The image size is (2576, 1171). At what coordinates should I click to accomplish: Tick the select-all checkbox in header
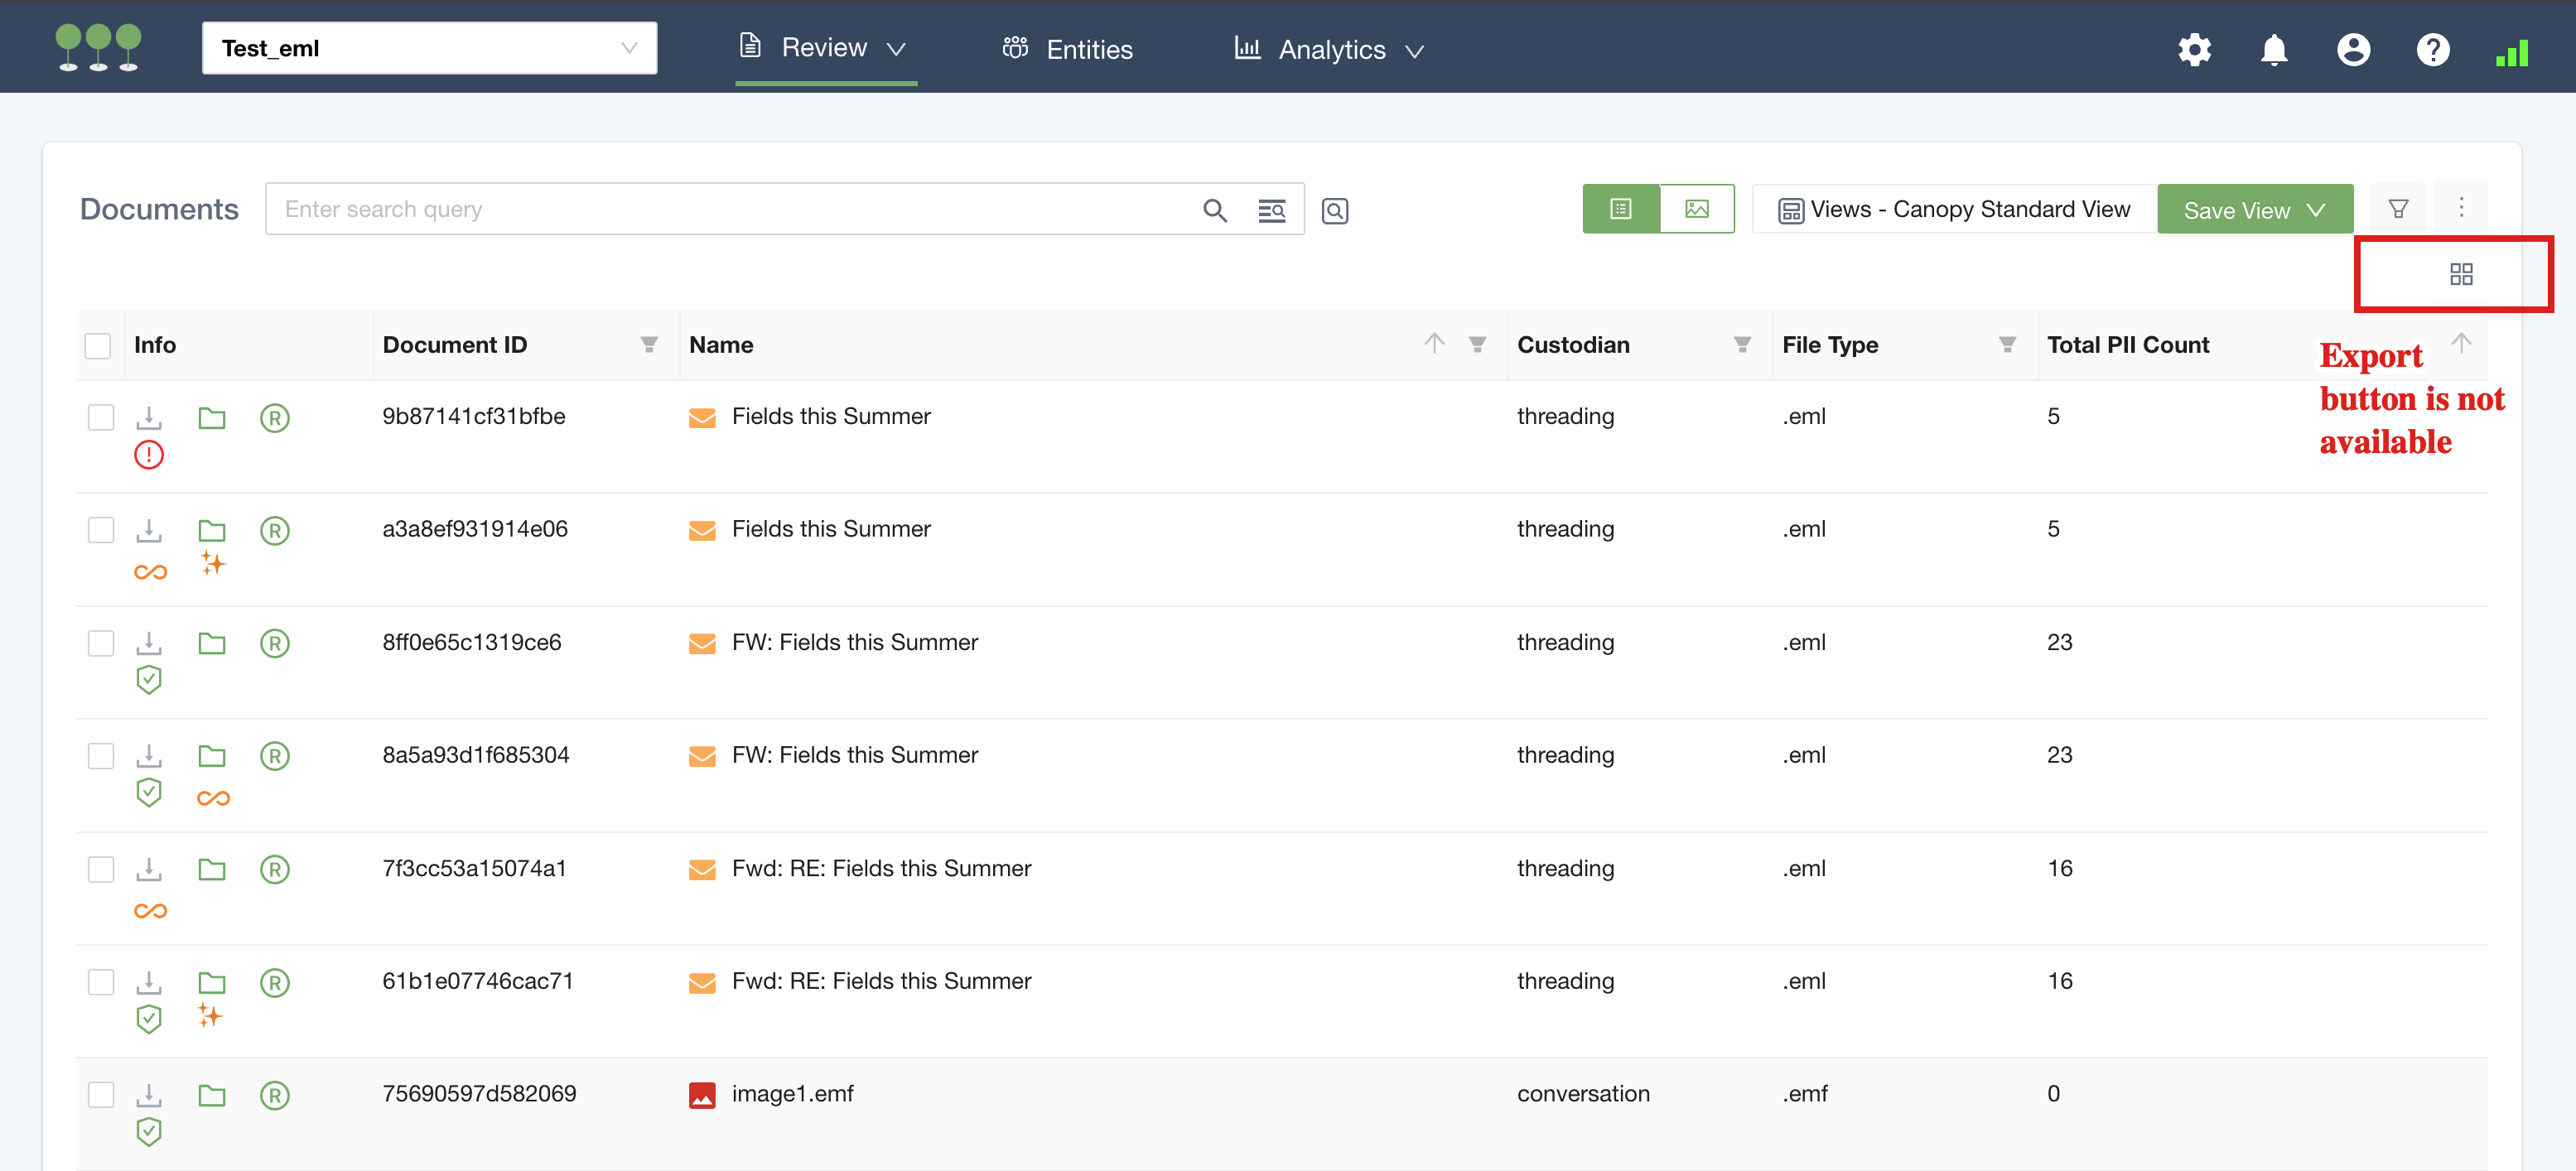[x=98, y=345]
